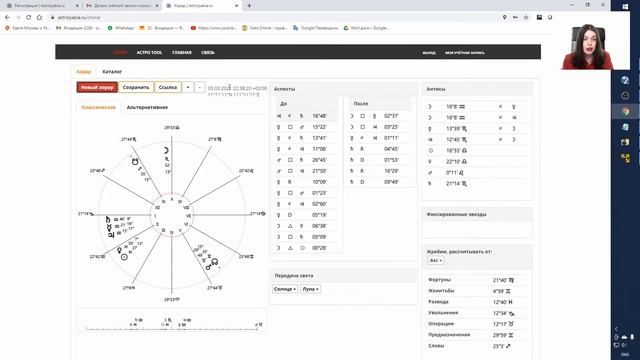The width and height of the screenshot is (640, 360).
Task: Open the Google Translate bookmark
Action: 316,28
